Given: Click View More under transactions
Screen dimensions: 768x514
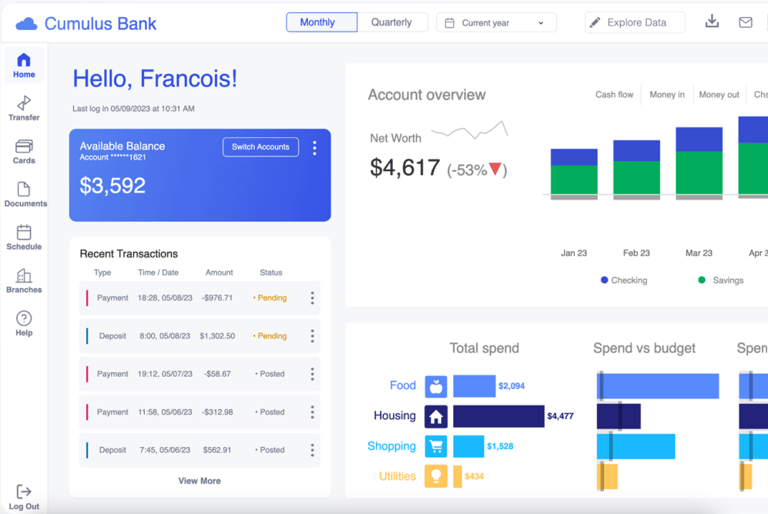Looking at the screenshot, I should pyautogui.click(x=199, y=481).
